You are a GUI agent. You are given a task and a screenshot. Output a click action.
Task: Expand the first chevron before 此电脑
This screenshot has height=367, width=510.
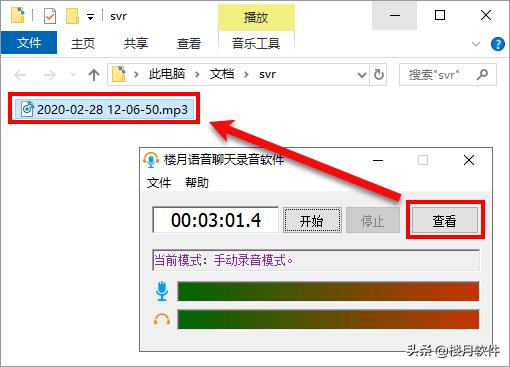tap(136, 74)
